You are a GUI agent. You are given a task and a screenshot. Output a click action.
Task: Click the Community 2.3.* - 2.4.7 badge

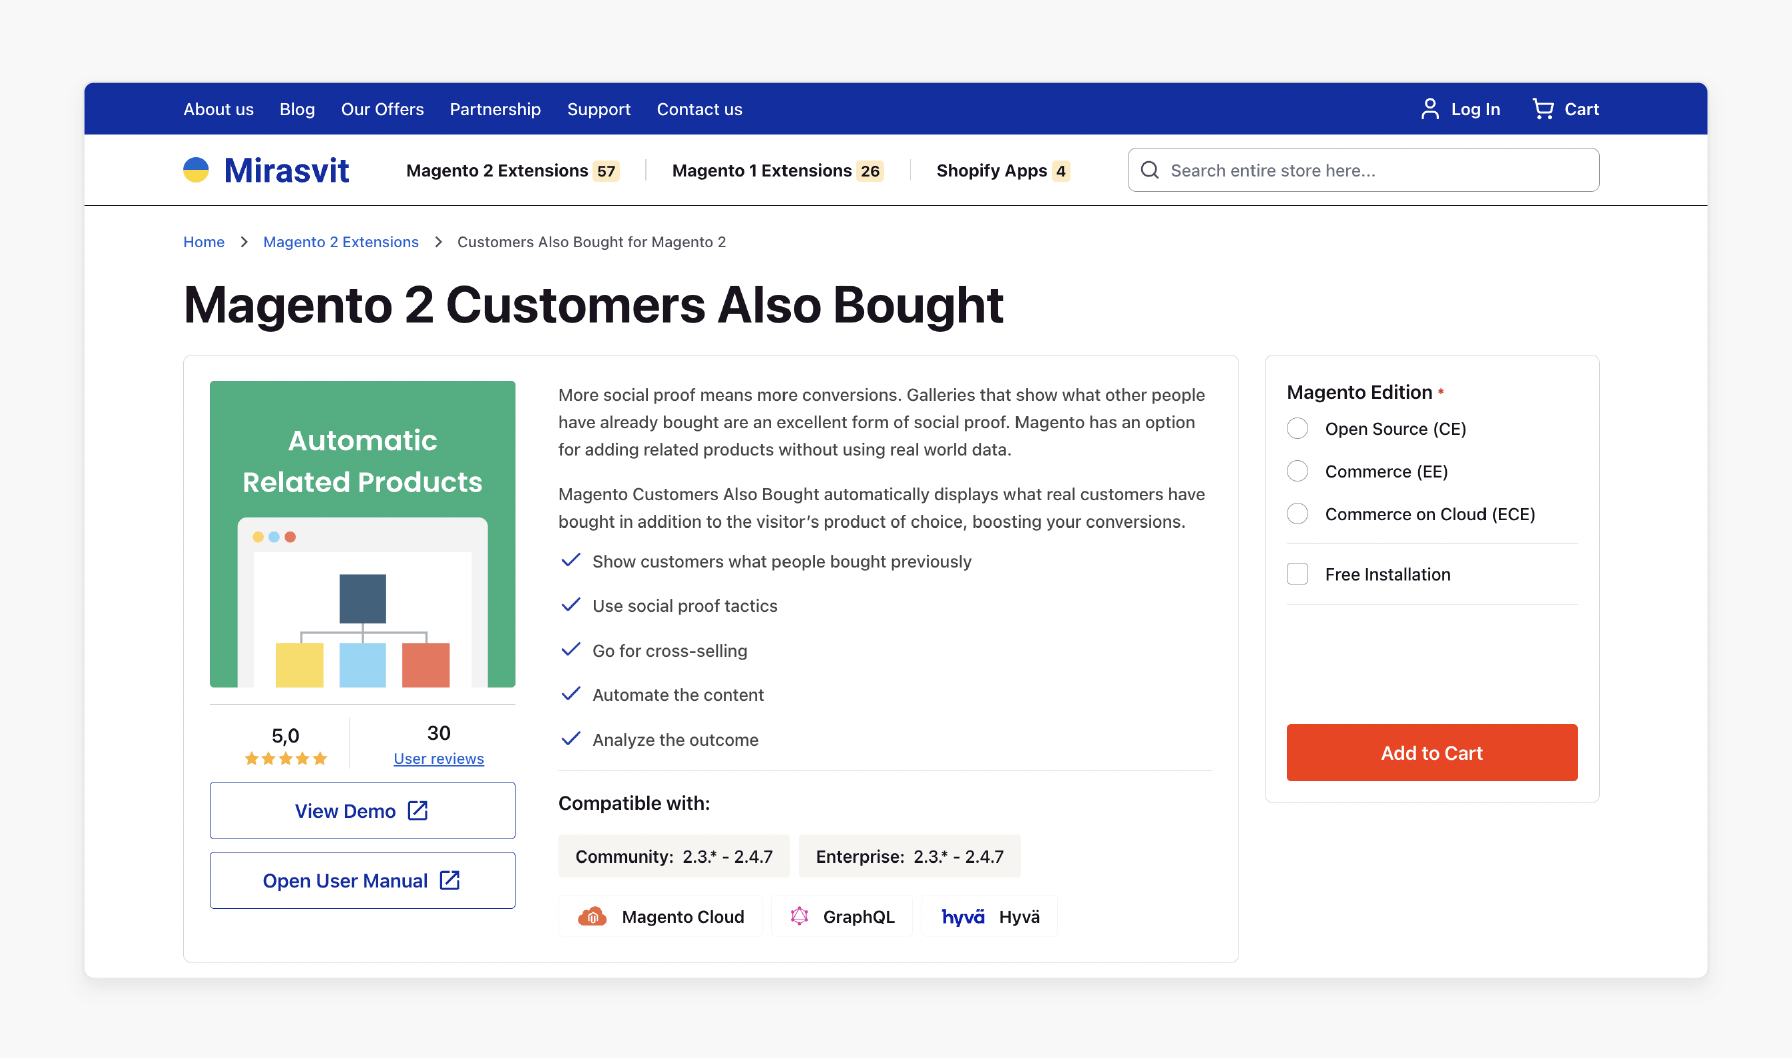674,857
